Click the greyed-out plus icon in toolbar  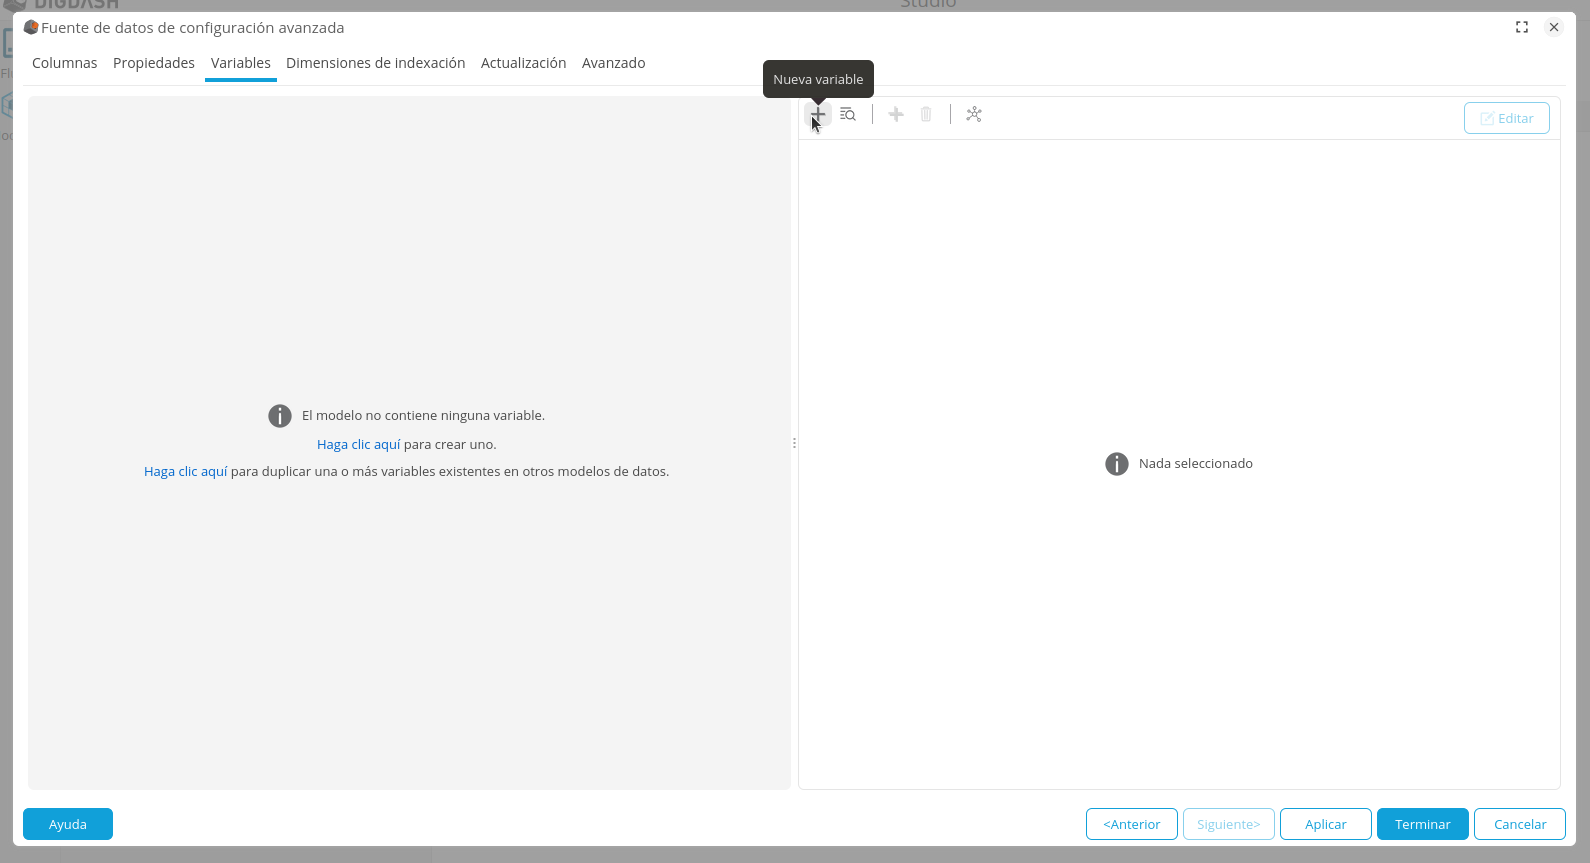click(896, 115)
